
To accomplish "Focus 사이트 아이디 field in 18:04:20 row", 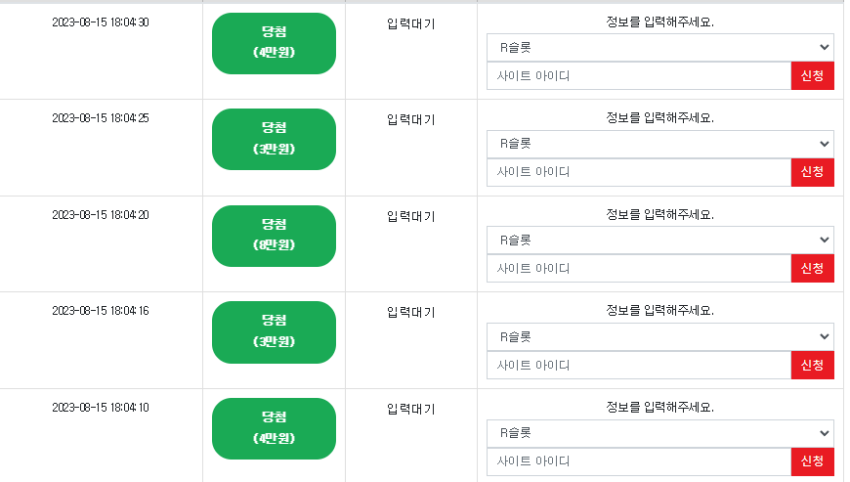I will tap(639, 268).
